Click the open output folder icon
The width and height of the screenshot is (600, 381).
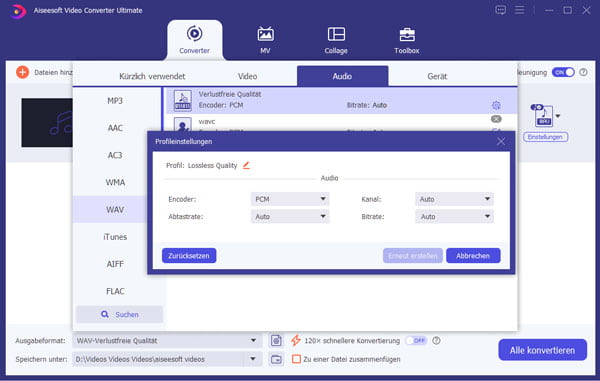click(276, 359)
